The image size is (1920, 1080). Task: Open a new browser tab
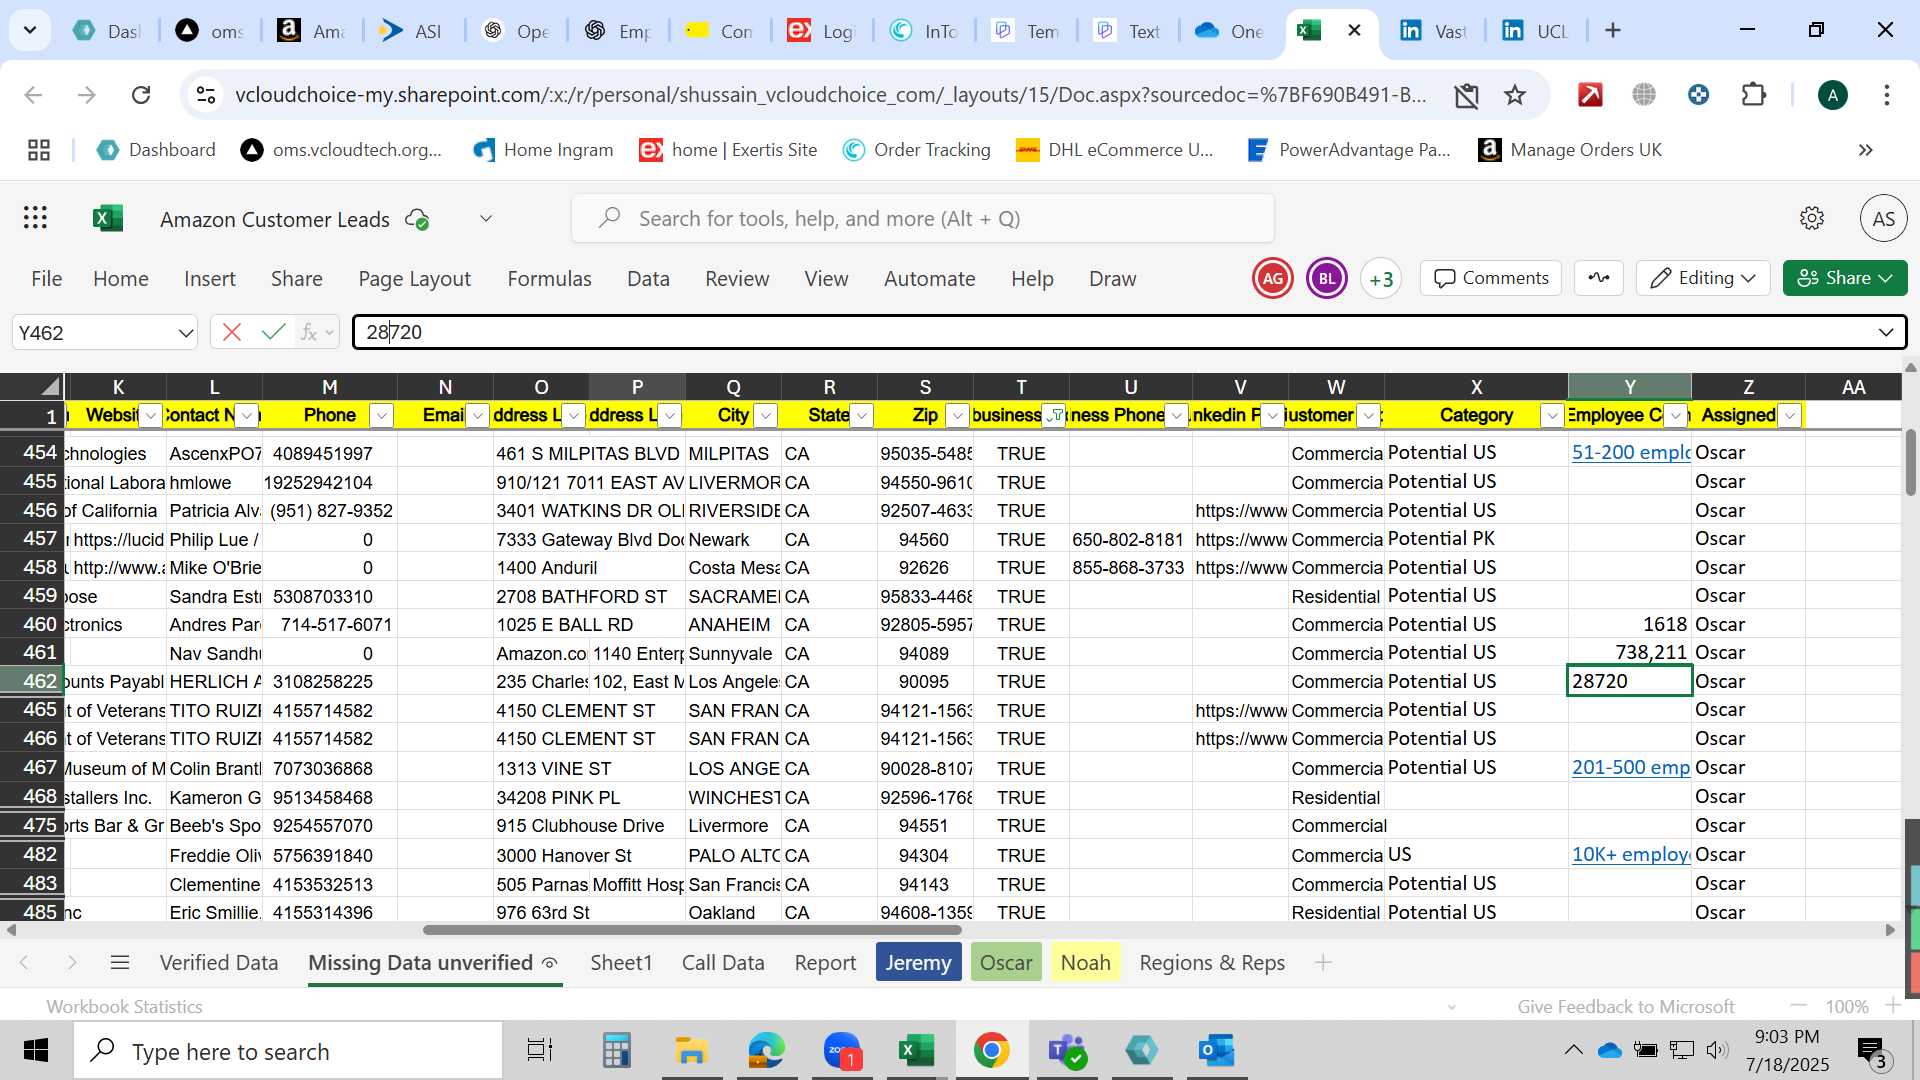pos(1613,31)
